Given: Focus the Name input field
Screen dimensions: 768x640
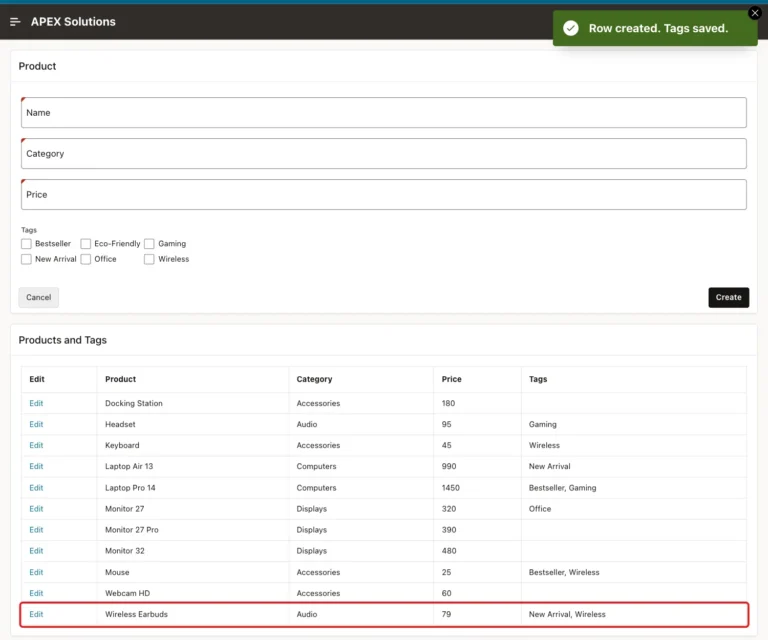Looking at the screenshot, I should [x=384, y=113].
